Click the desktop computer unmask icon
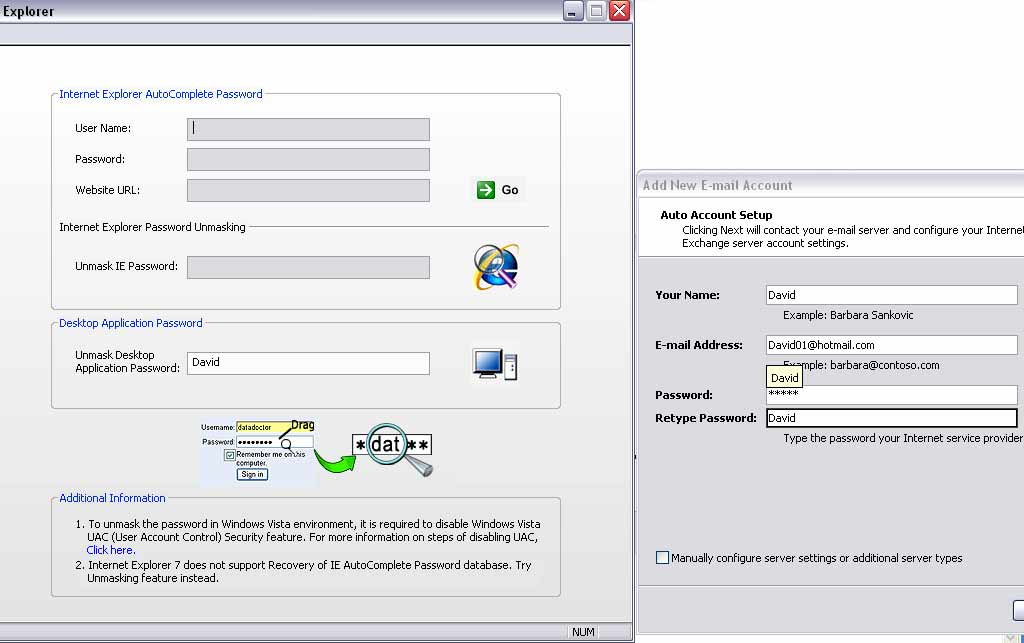Screen dimensions: 1024x643 (495, 364)
